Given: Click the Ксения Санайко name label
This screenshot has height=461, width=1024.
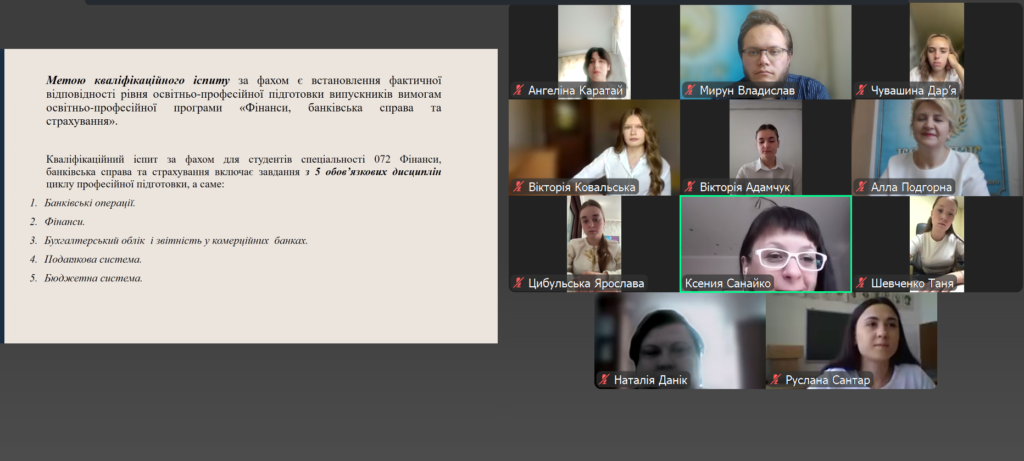Looking at the screenshot, I should pos(728,284).
